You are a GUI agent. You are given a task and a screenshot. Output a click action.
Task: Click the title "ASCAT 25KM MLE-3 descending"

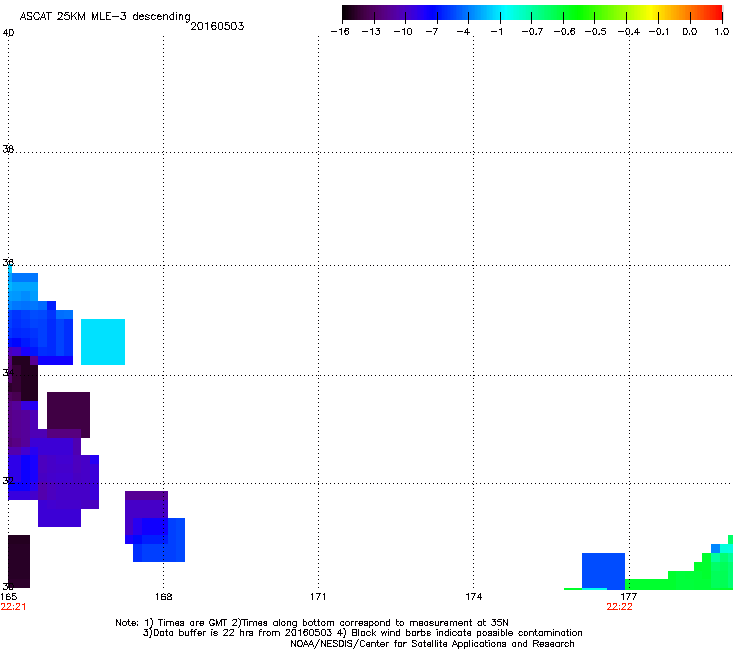(x=105, y=16)
